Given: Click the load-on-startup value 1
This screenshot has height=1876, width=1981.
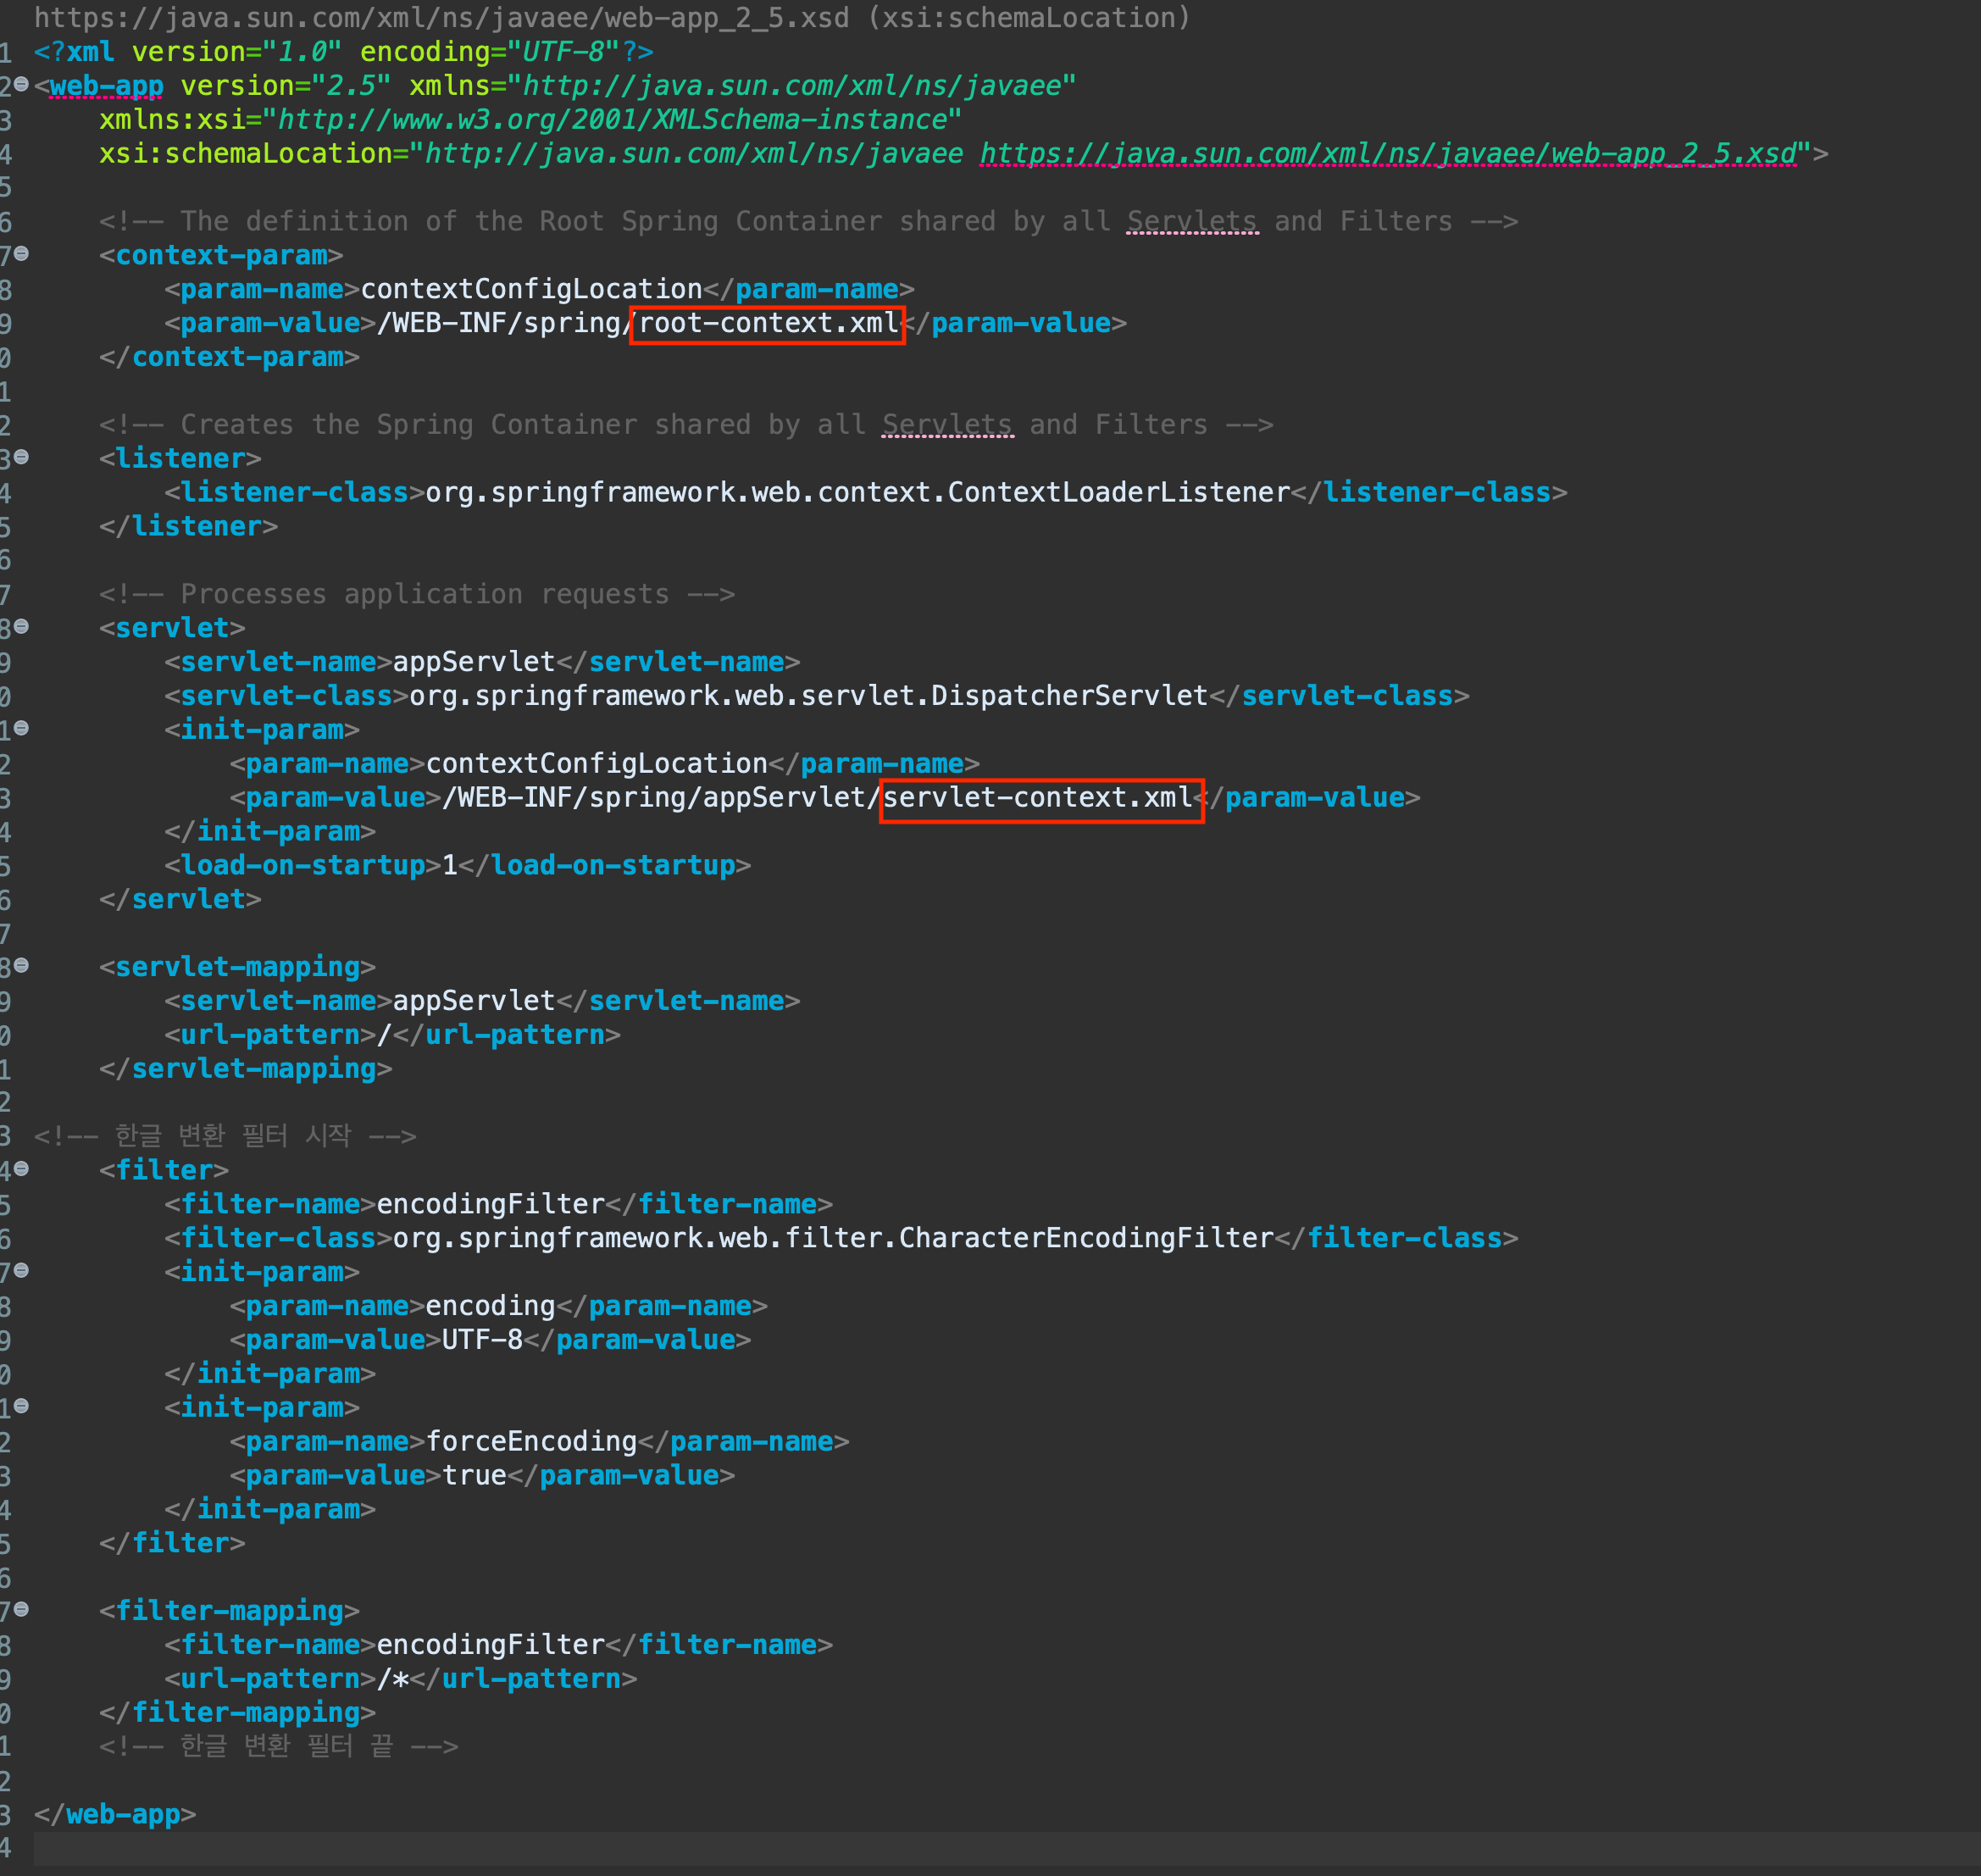Looking at the screenshot, I should [x=450, y=866].
